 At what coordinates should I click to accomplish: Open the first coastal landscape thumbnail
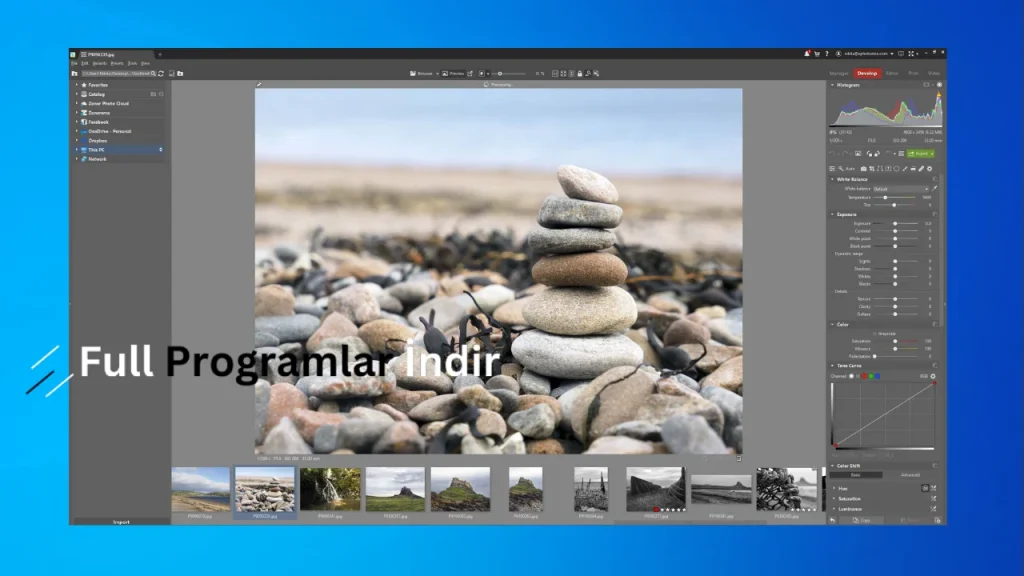[200, 488]
